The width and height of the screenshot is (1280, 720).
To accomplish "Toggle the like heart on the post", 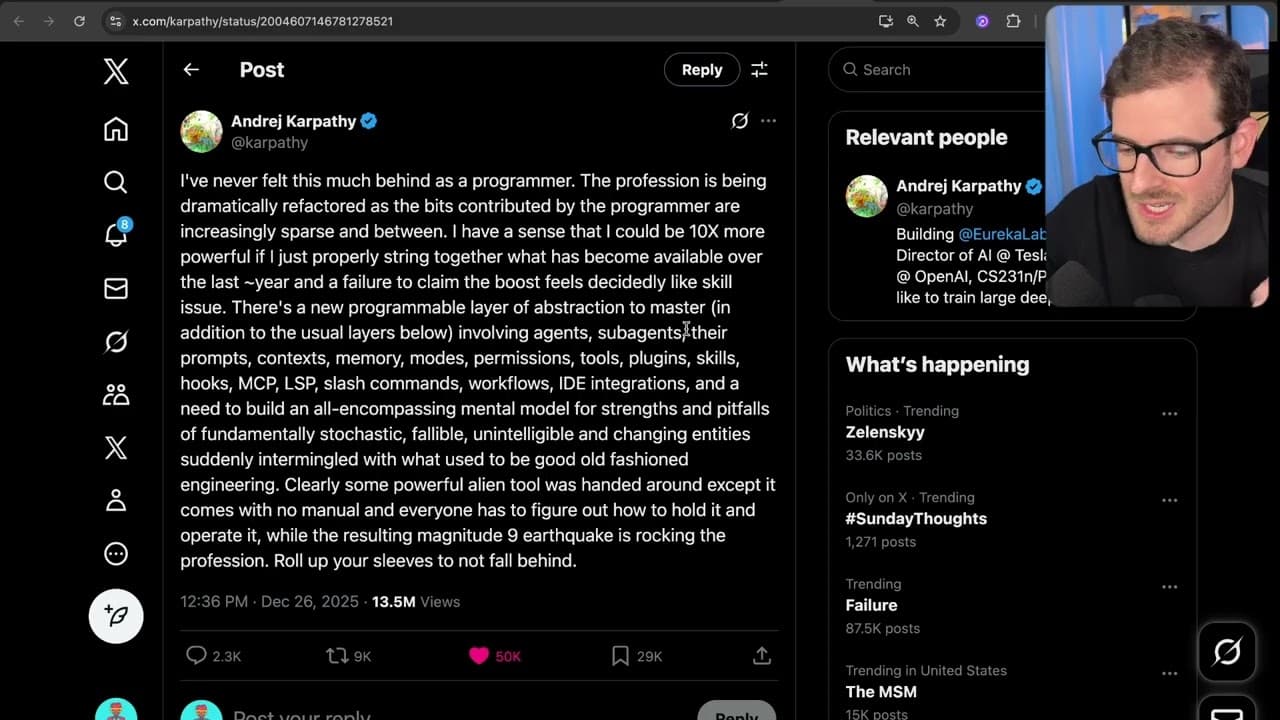I will click(479, 656).
